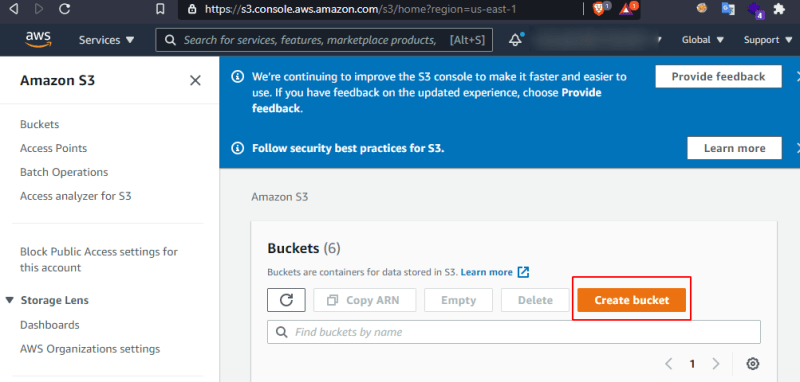Expand the Services dropdown menu
The image size is (800, 382).
click(x=107, y=40)
